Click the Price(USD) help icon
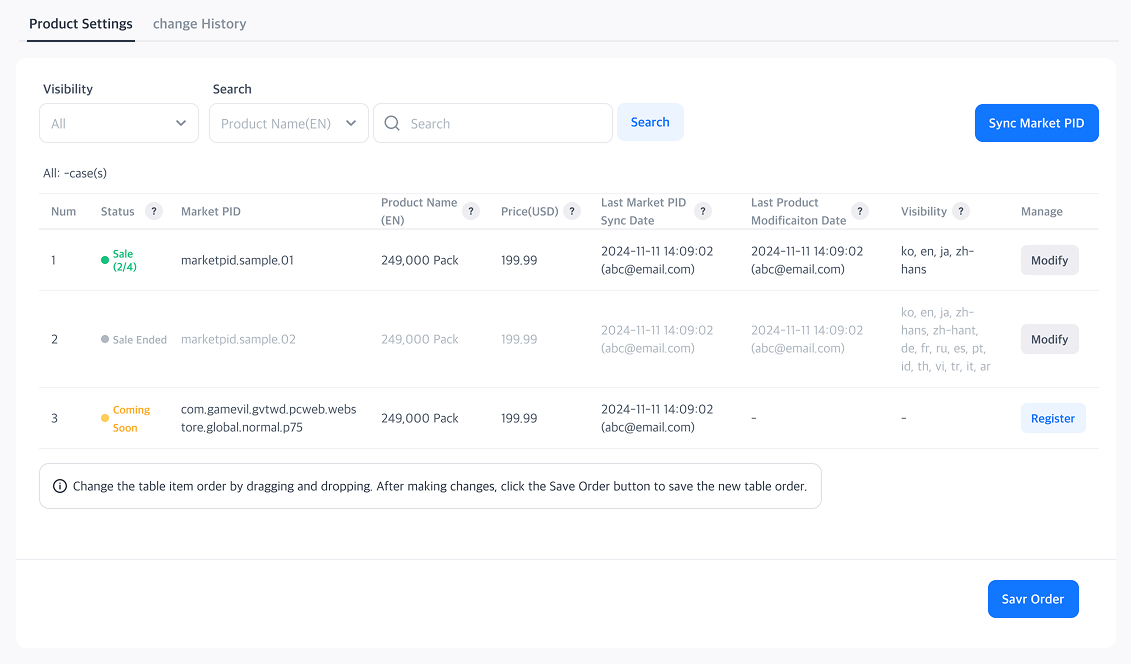Image resolution: width=1131 pixels, height=664 pixels. 572,211
